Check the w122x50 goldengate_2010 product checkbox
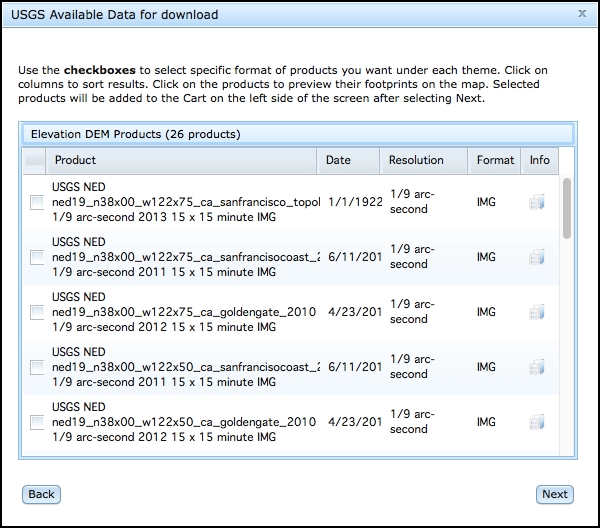Image resolution: width=600 pixels, height=528 pixels. click(37, 423)
